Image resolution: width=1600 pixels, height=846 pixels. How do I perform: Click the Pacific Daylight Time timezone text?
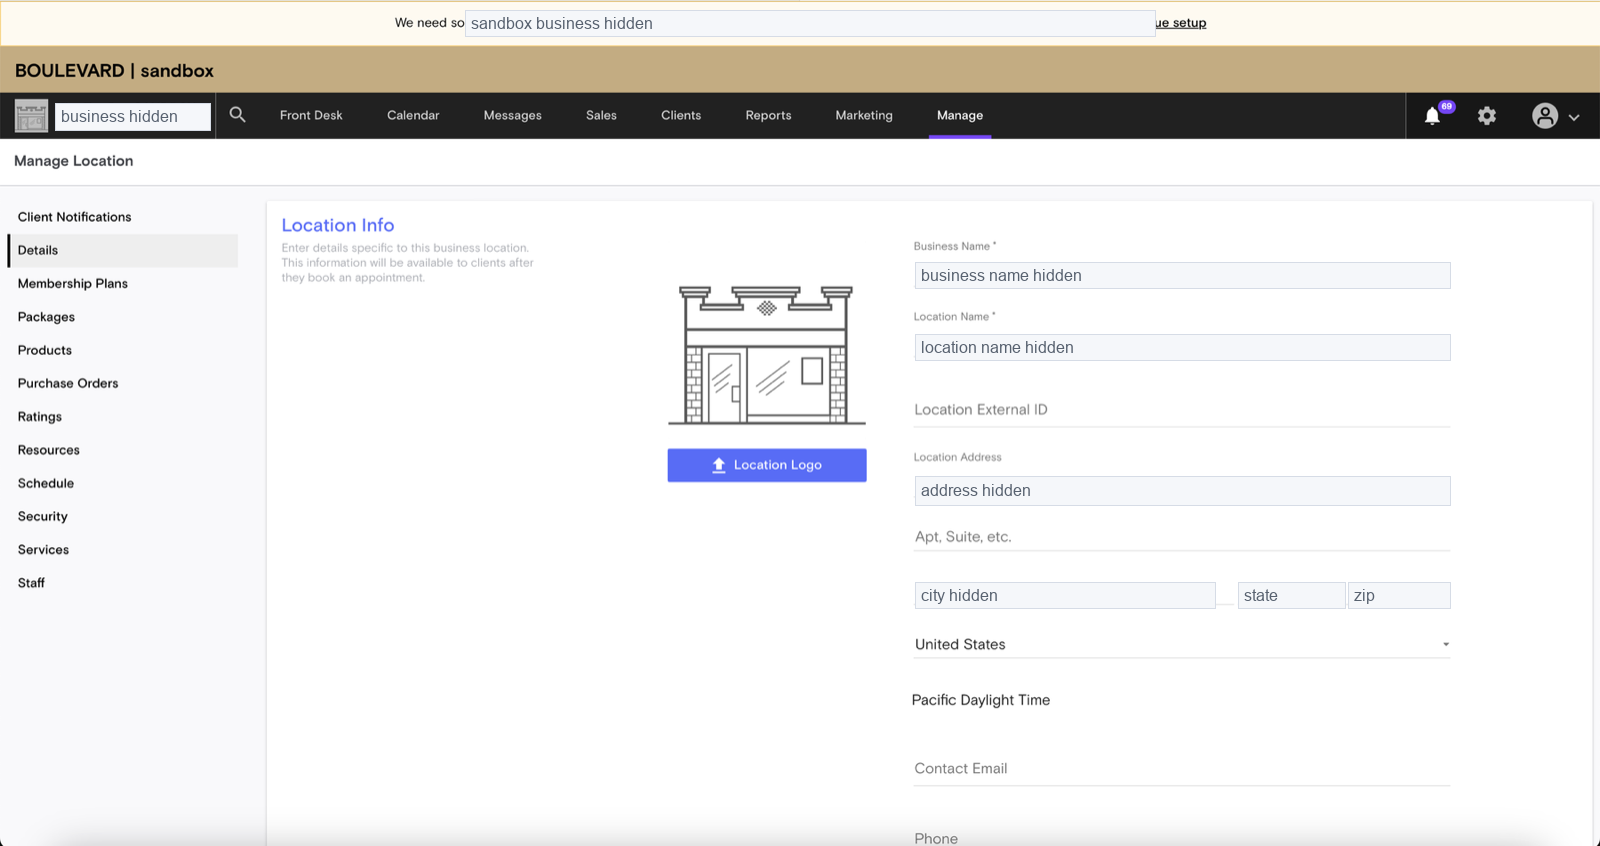981,700
